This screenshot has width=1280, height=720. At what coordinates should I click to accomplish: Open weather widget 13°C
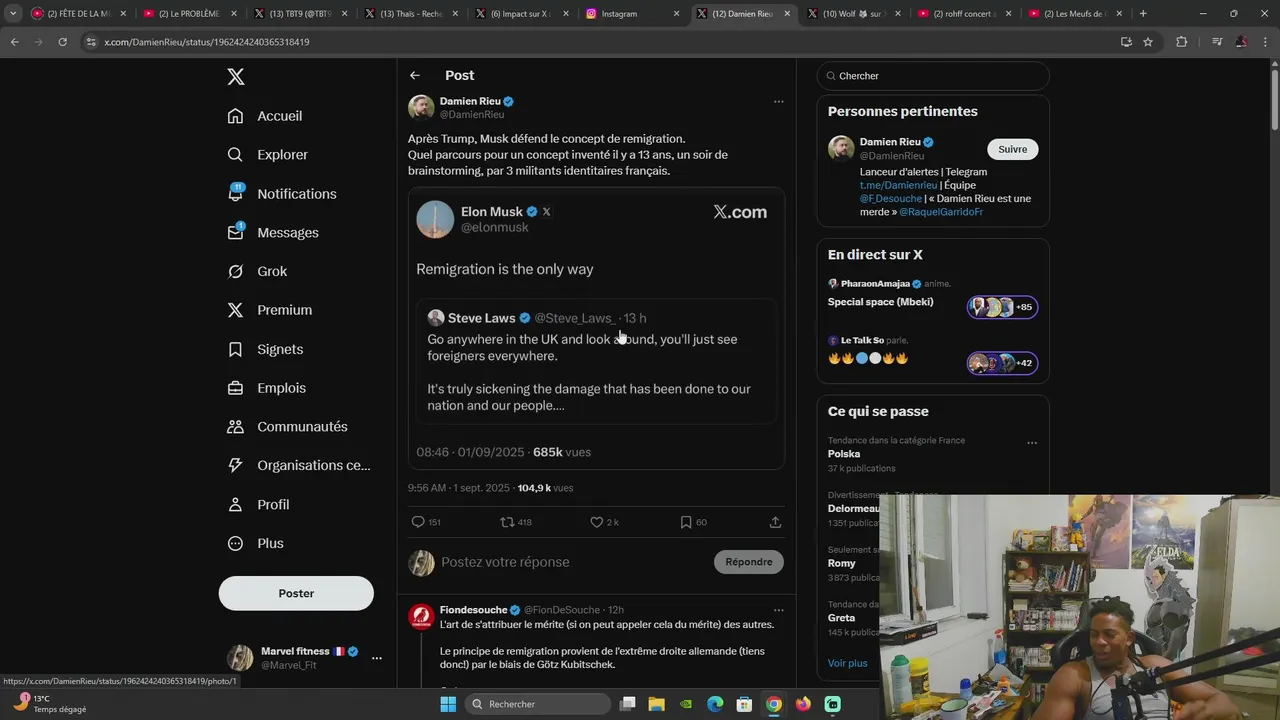50,704
